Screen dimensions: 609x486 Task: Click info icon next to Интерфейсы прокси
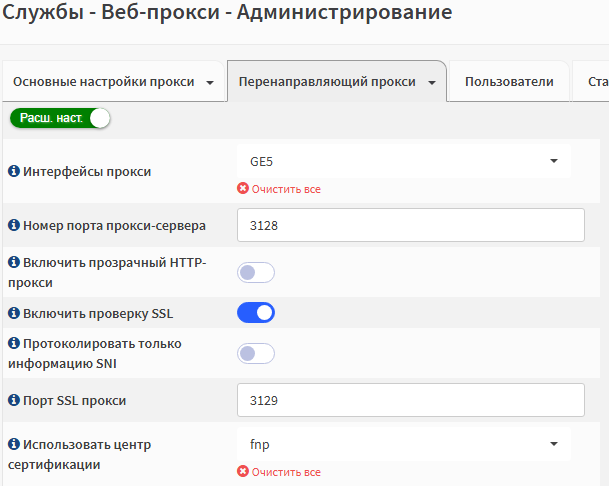tap(14, 171)
